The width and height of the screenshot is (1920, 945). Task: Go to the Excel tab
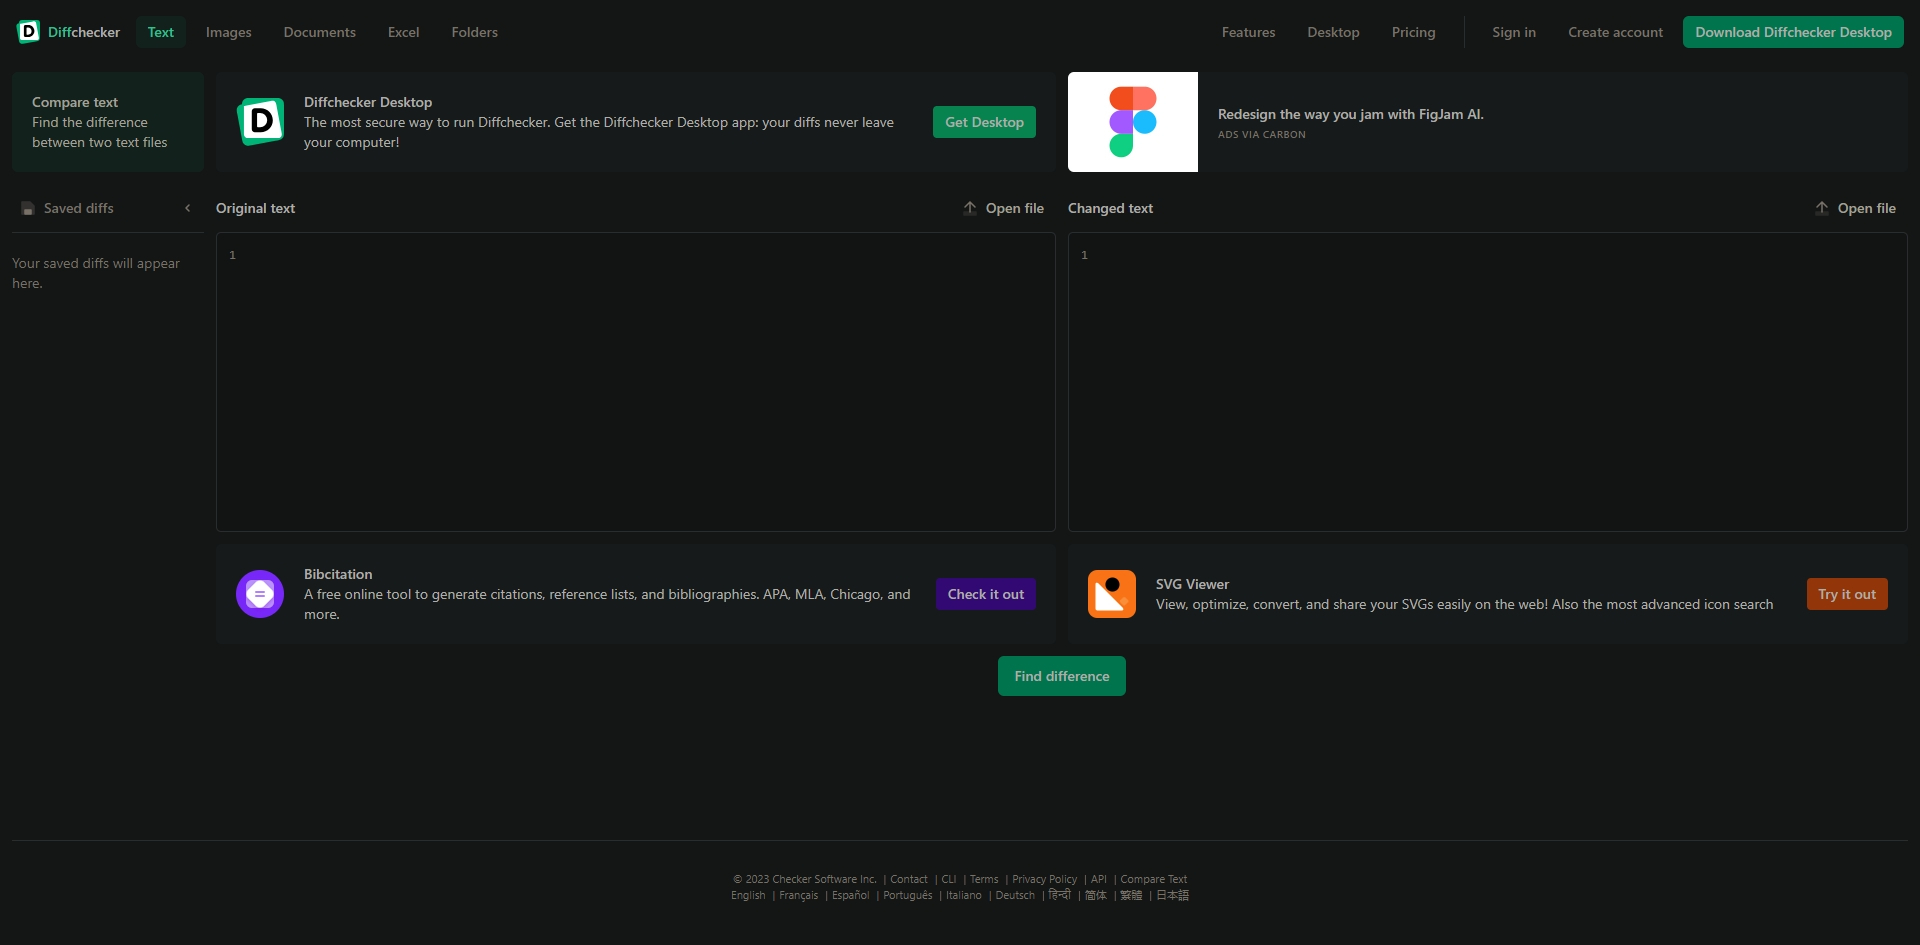[404, 32]
